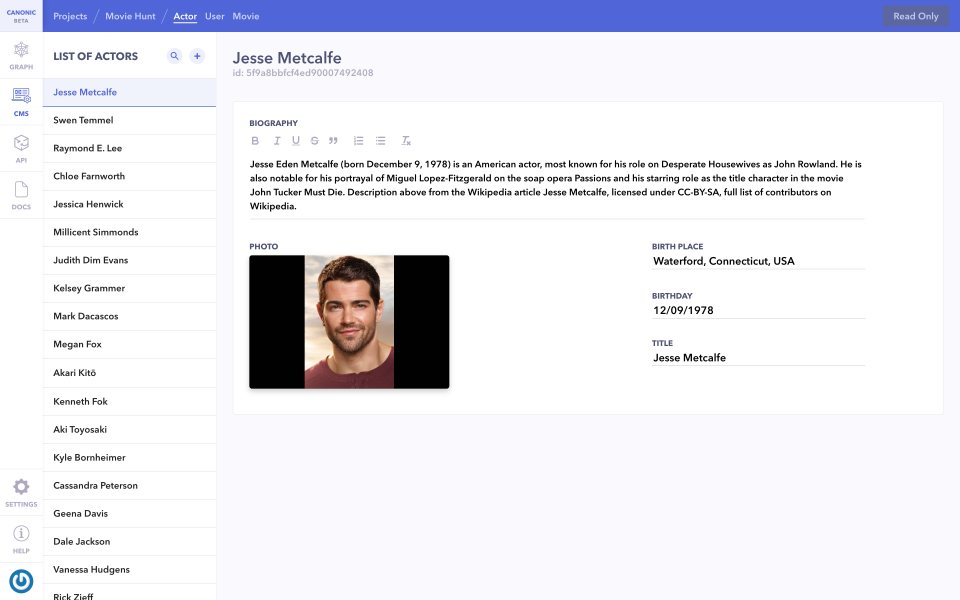This screenshot has height=600, width=960.
Task: Add a new actor with plus icon
Action: (x=197, y=56)
